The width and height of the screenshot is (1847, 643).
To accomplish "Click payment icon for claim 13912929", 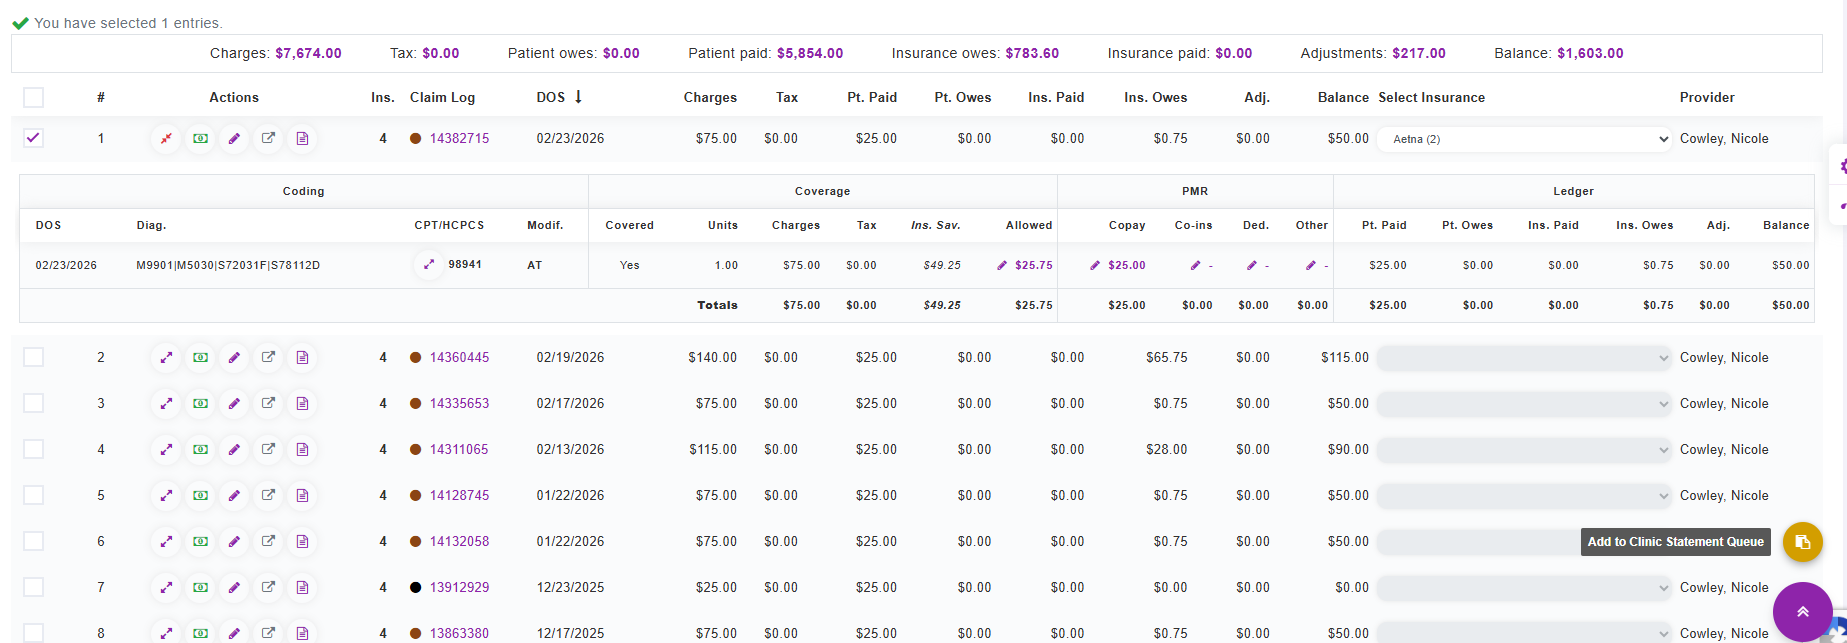I will point(200,587).
